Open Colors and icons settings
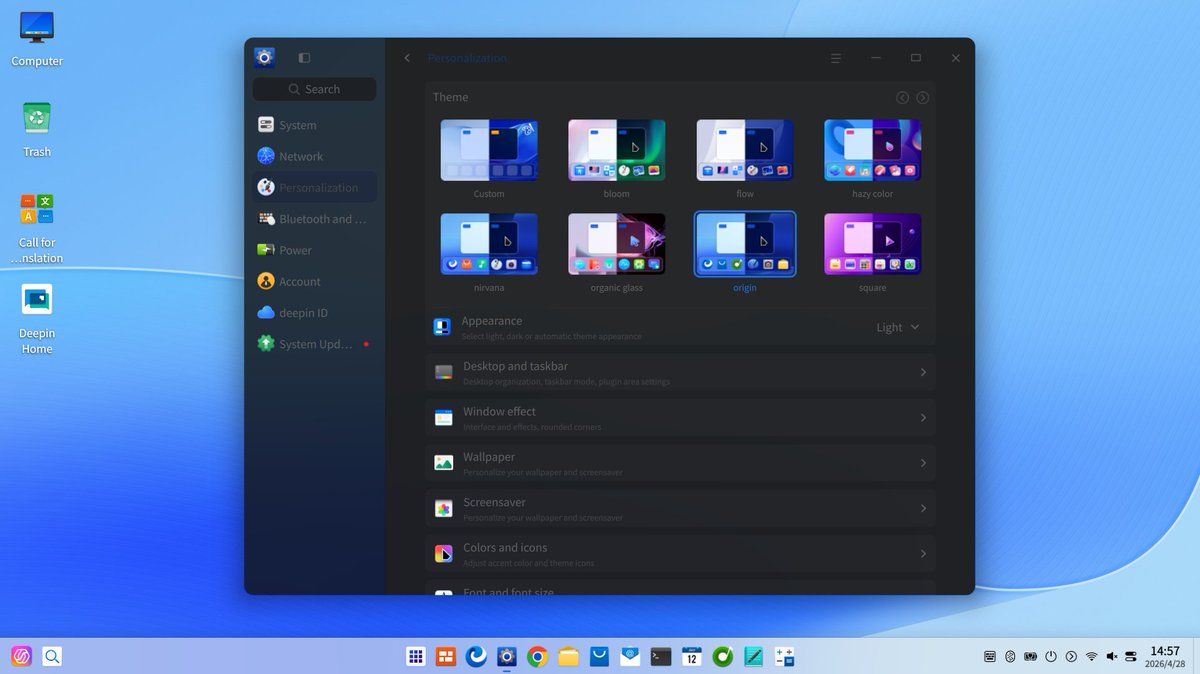Image resolution: width=1200 pixels, height=674 pixels. [681, 553]
